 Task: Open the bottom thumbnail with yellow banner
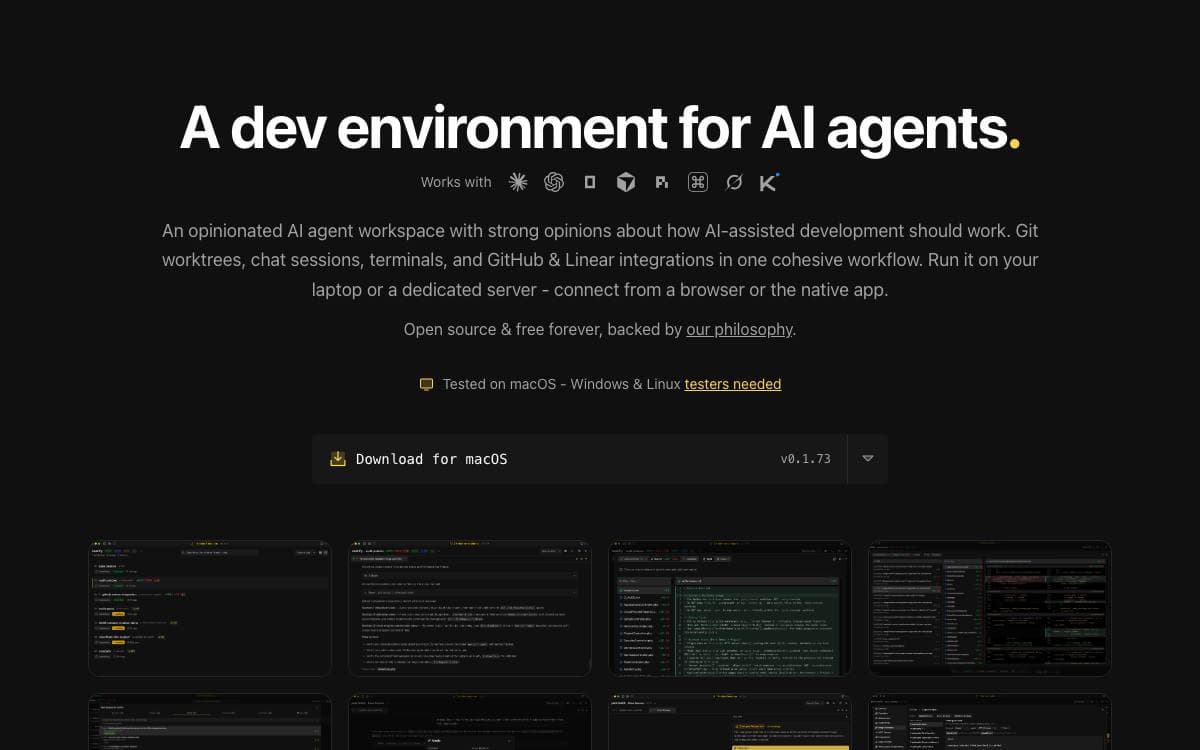coord(730,722)
